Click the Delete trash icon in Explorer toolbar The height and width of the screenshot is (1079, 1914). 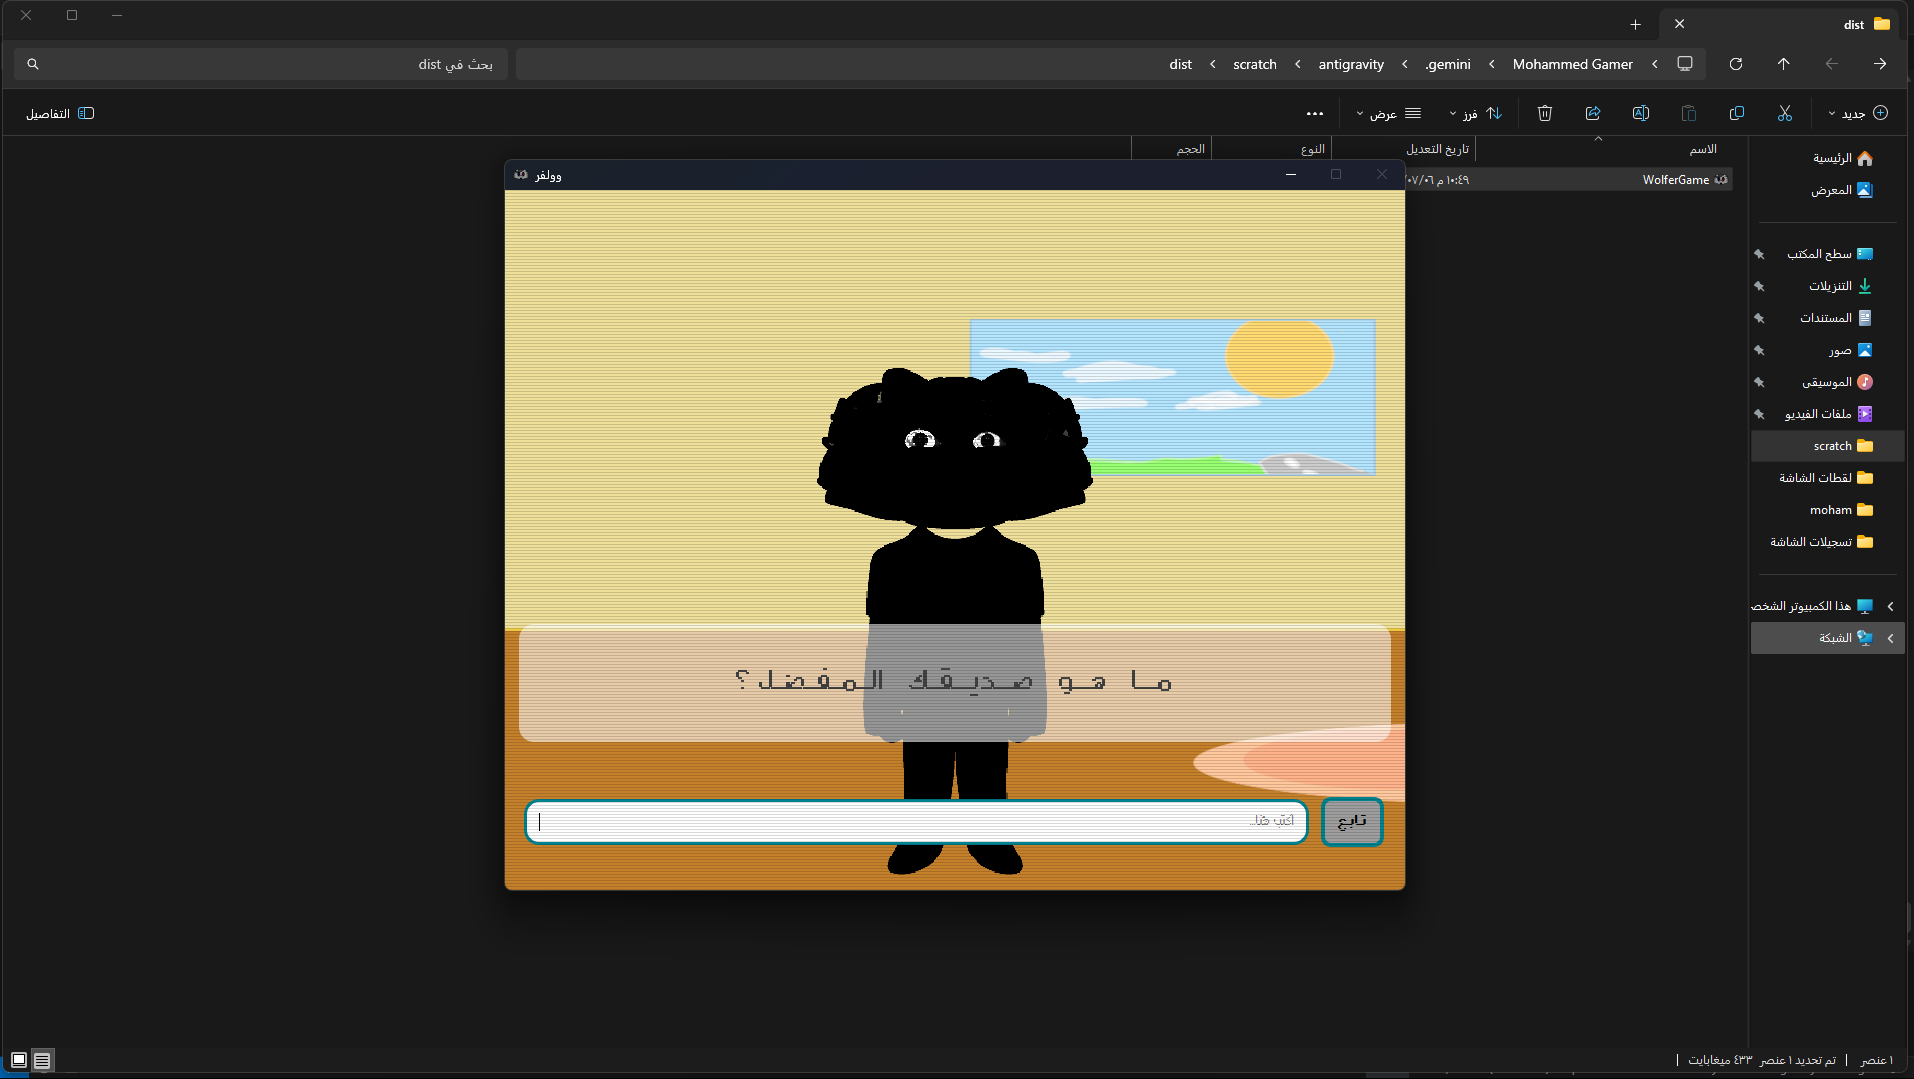[x=1545, y=114]
